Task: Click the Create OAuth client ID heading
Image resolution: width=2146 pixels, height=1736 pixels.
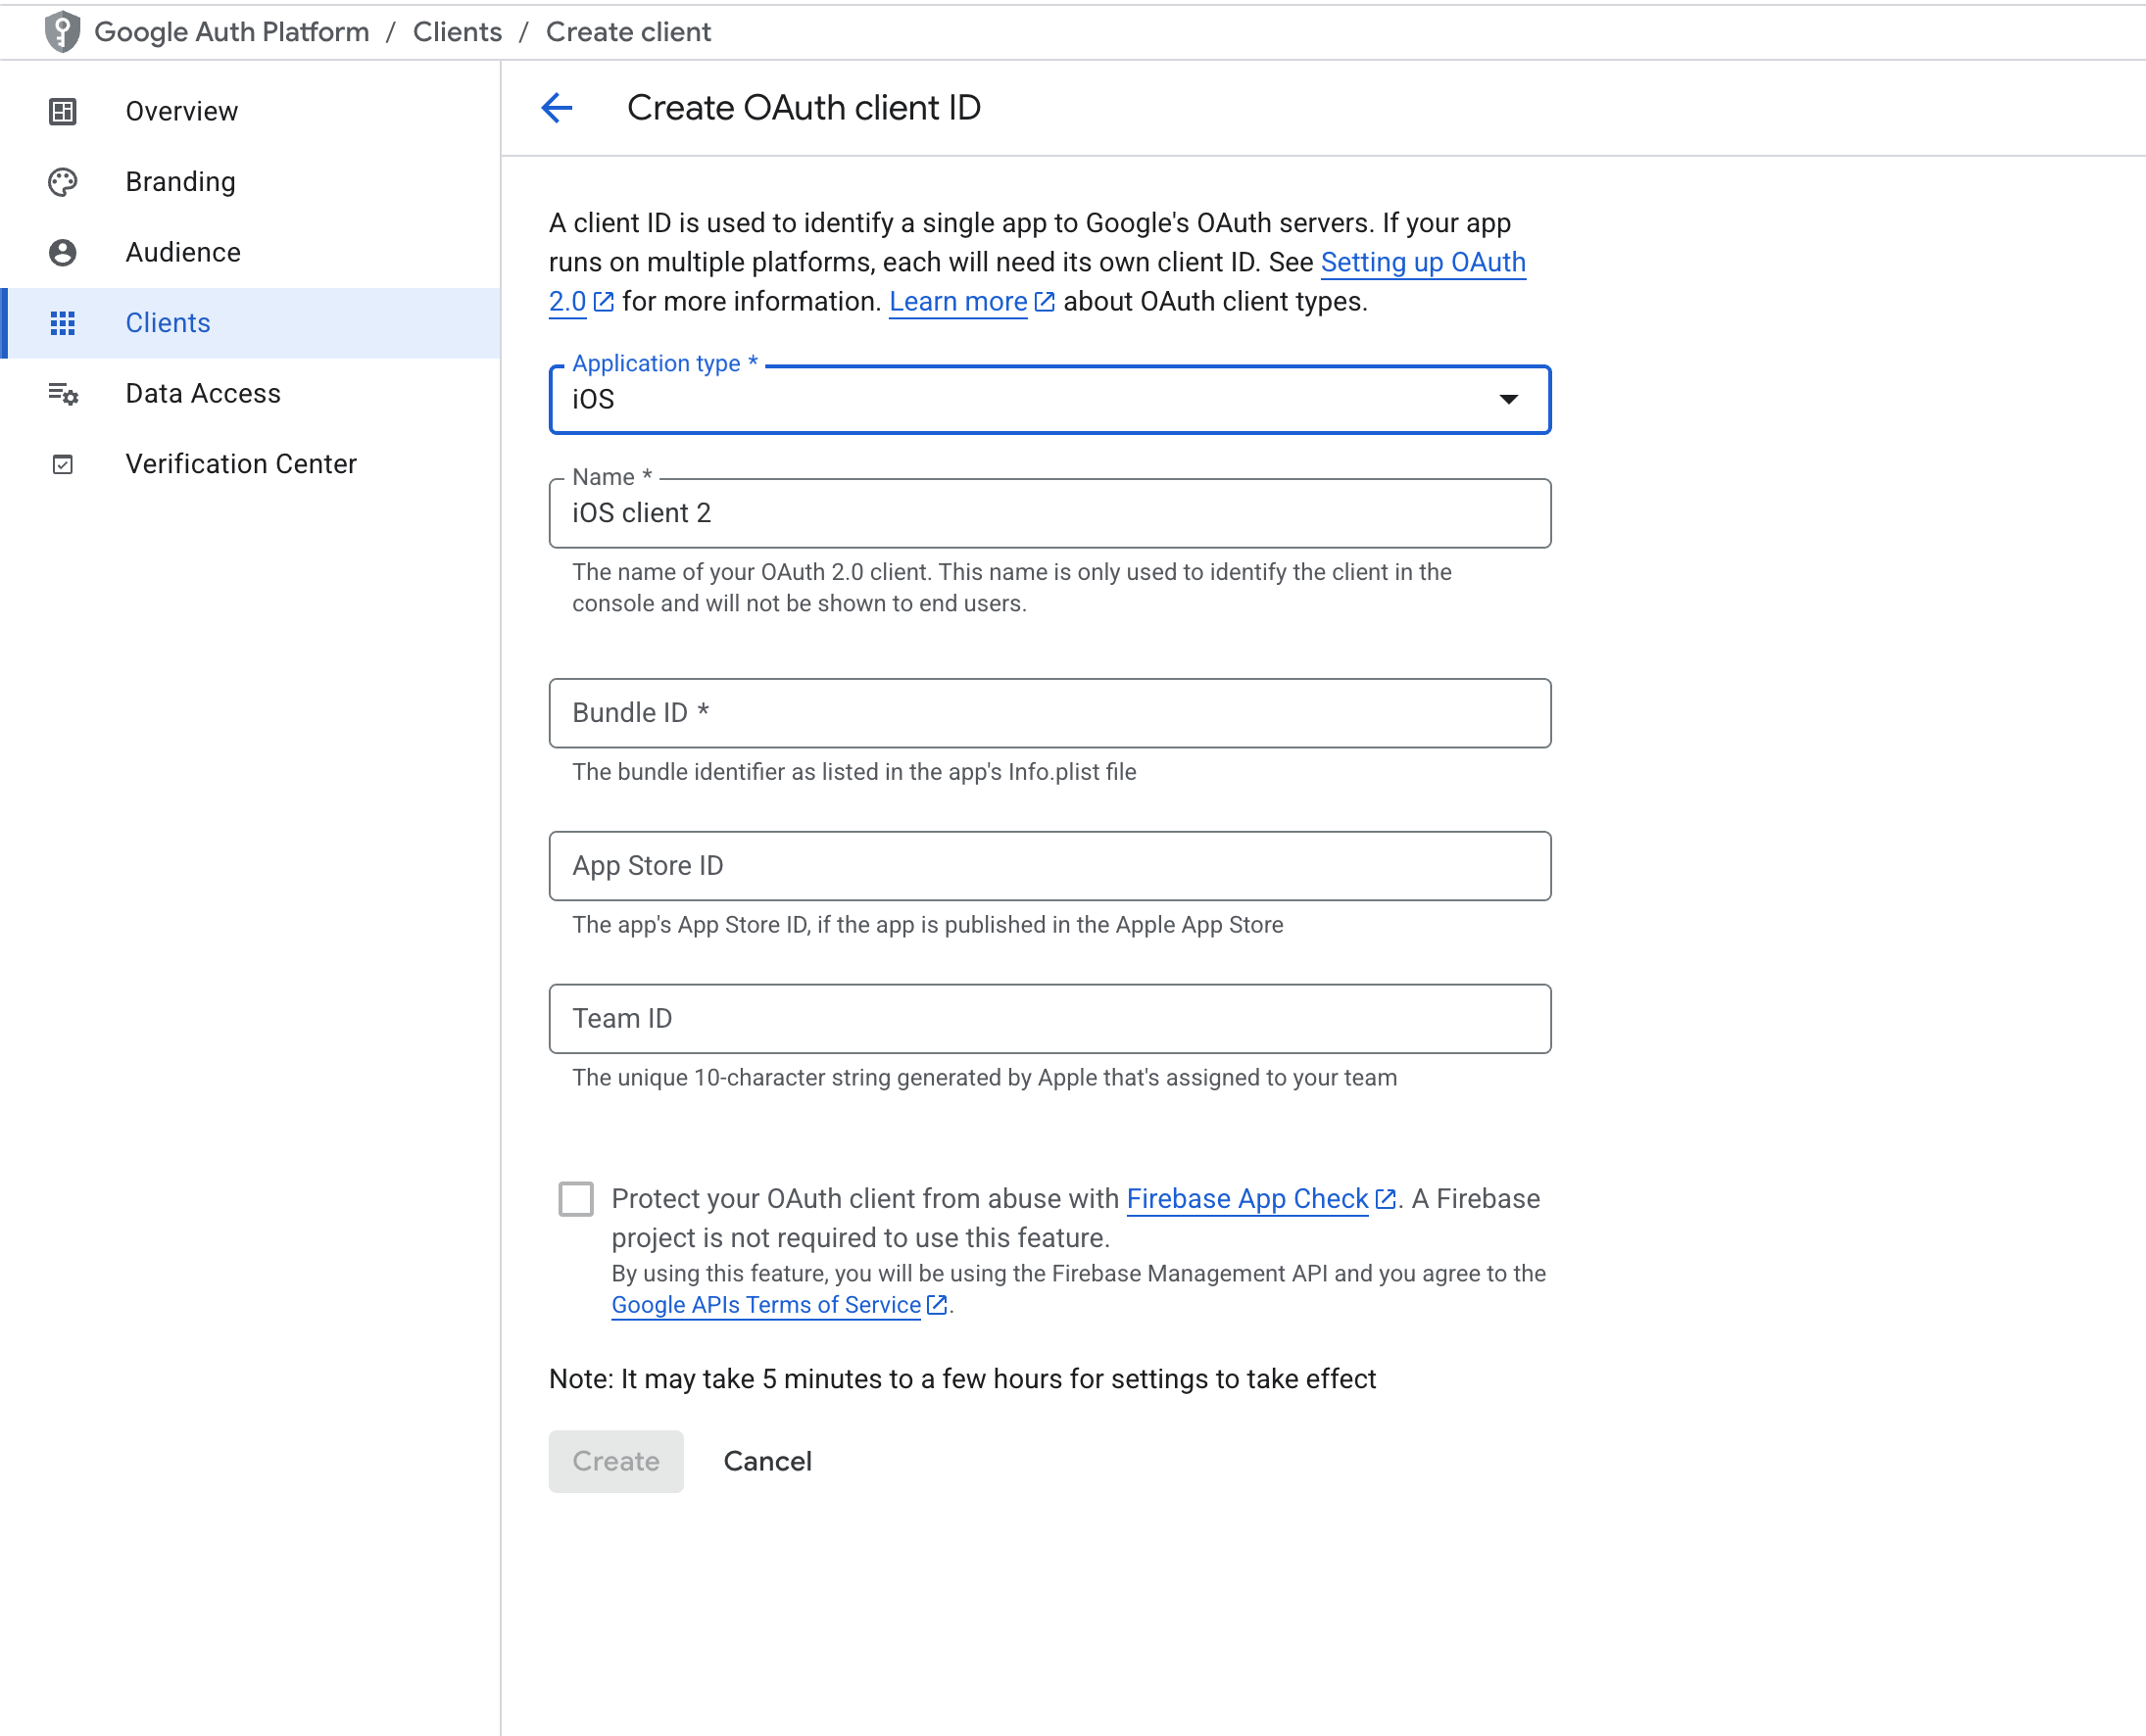Action: click(803, 107)
